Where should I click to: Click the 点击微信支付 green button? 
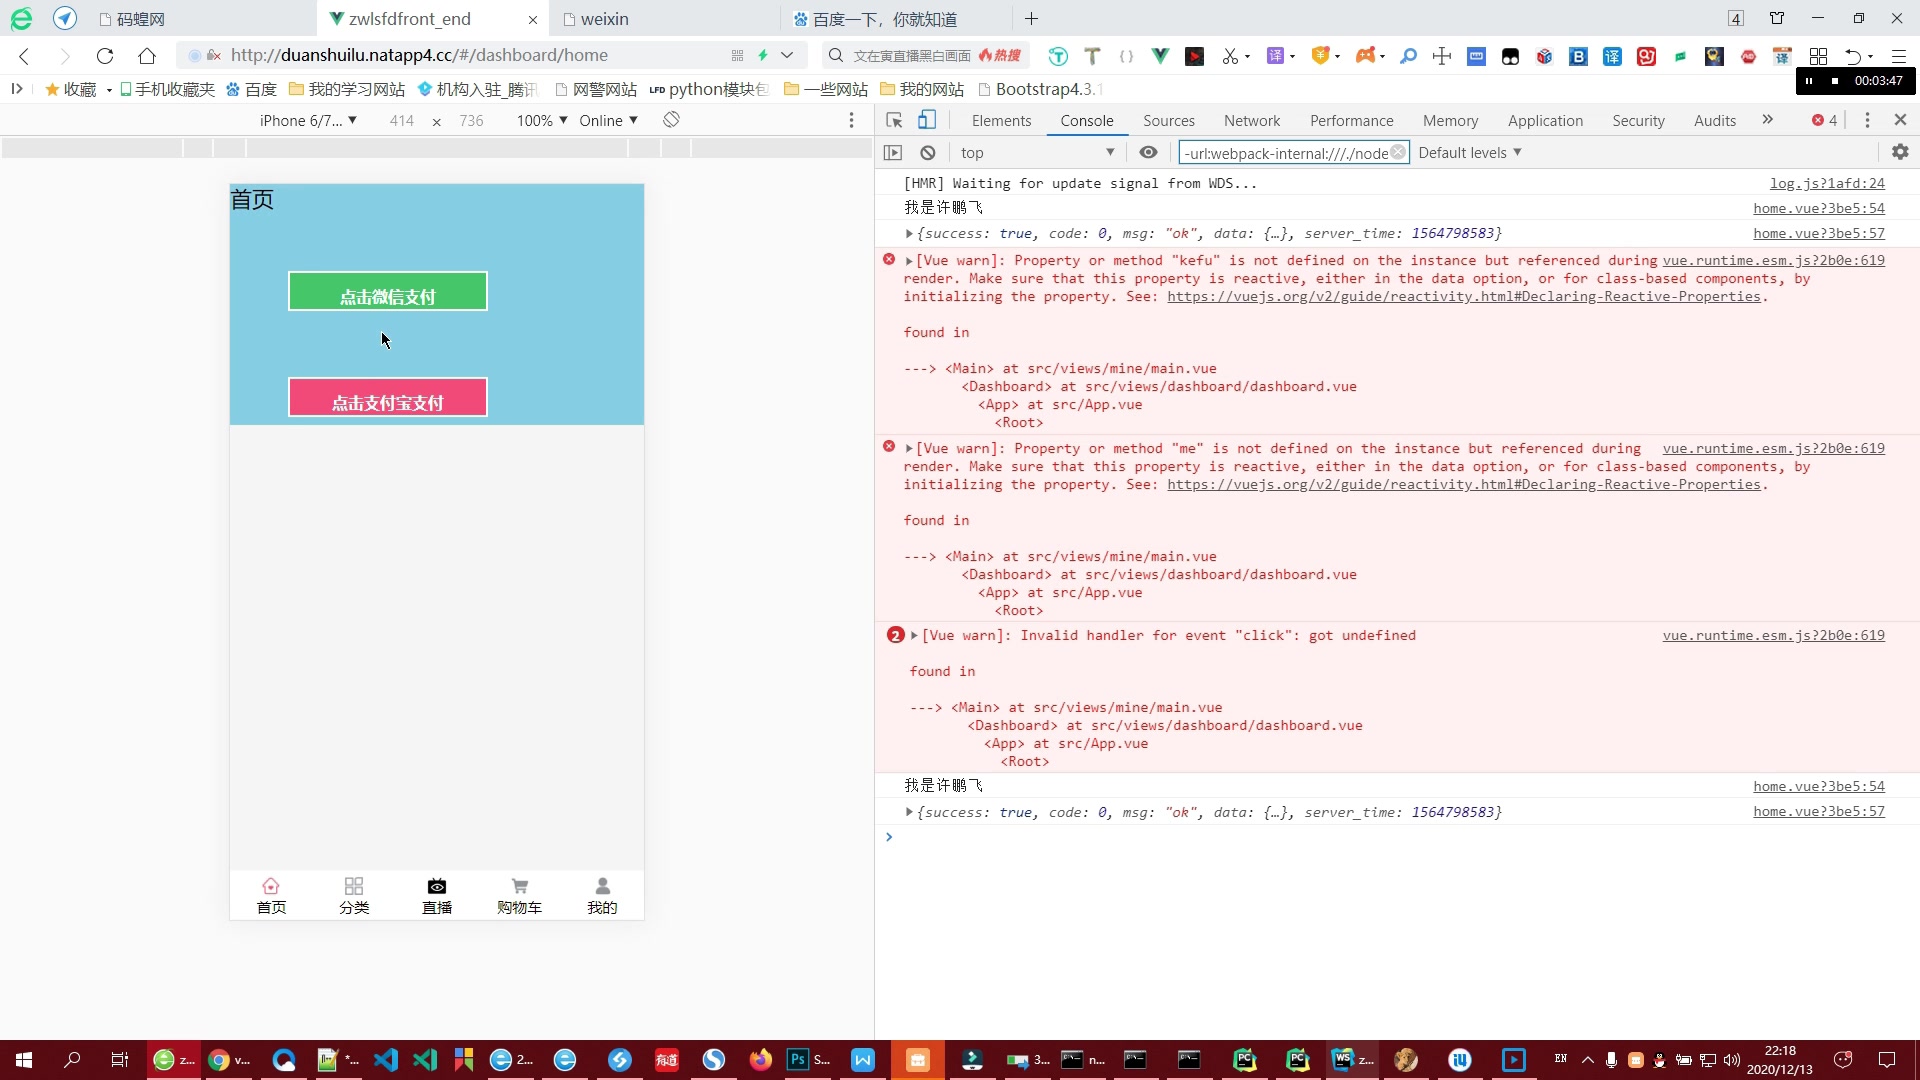tap(388, 292)
